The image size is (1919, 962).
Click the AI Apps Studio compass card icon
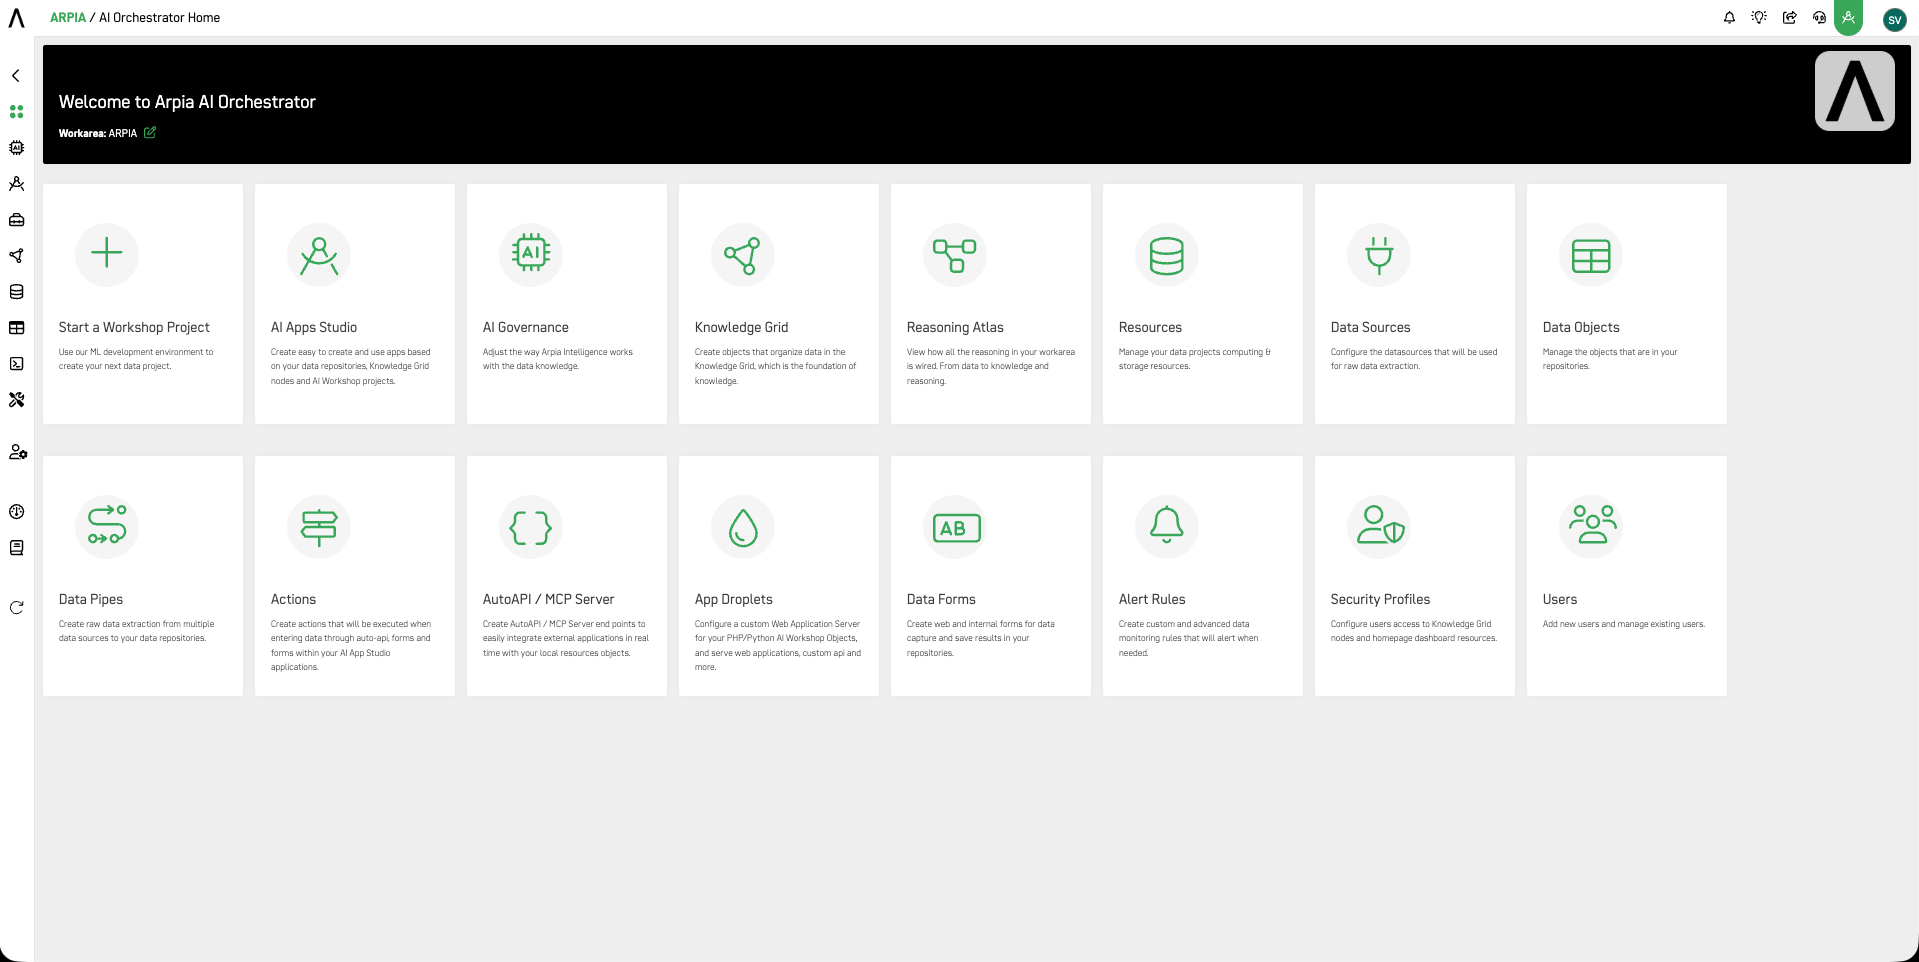tap(319, 254)
